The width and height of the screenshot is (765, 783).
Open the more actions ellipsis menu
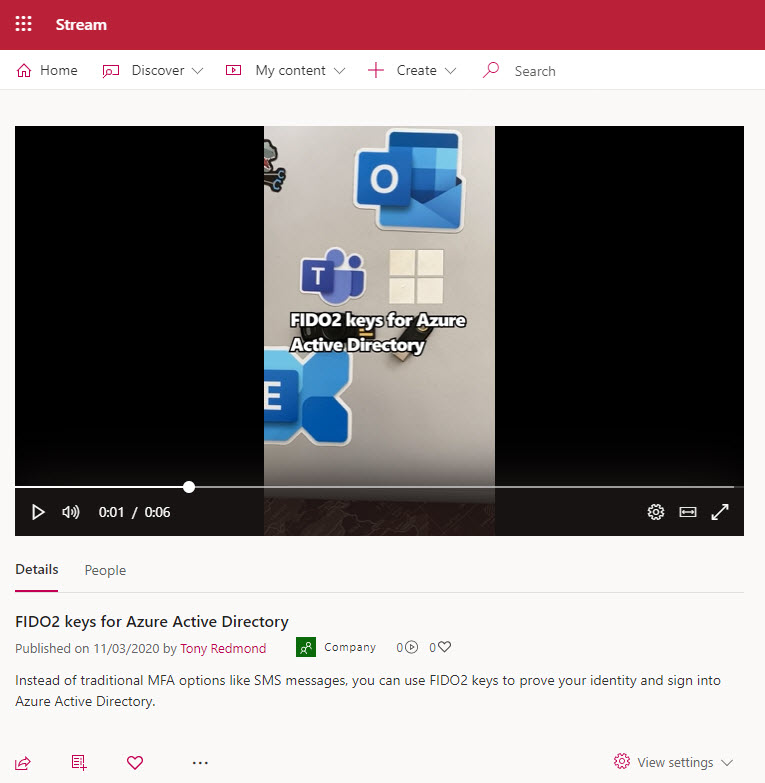200,763
